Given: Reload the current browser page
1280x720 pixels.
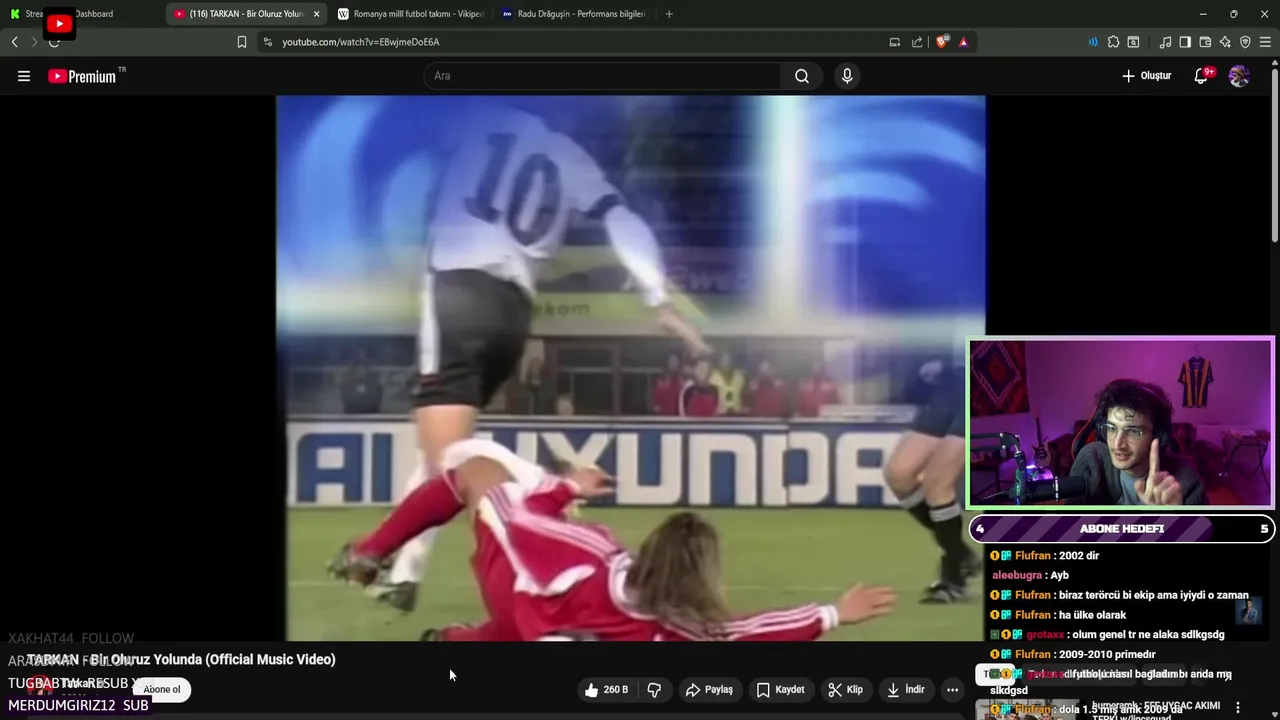Looking at the screenshot, I should click(54, 42).
